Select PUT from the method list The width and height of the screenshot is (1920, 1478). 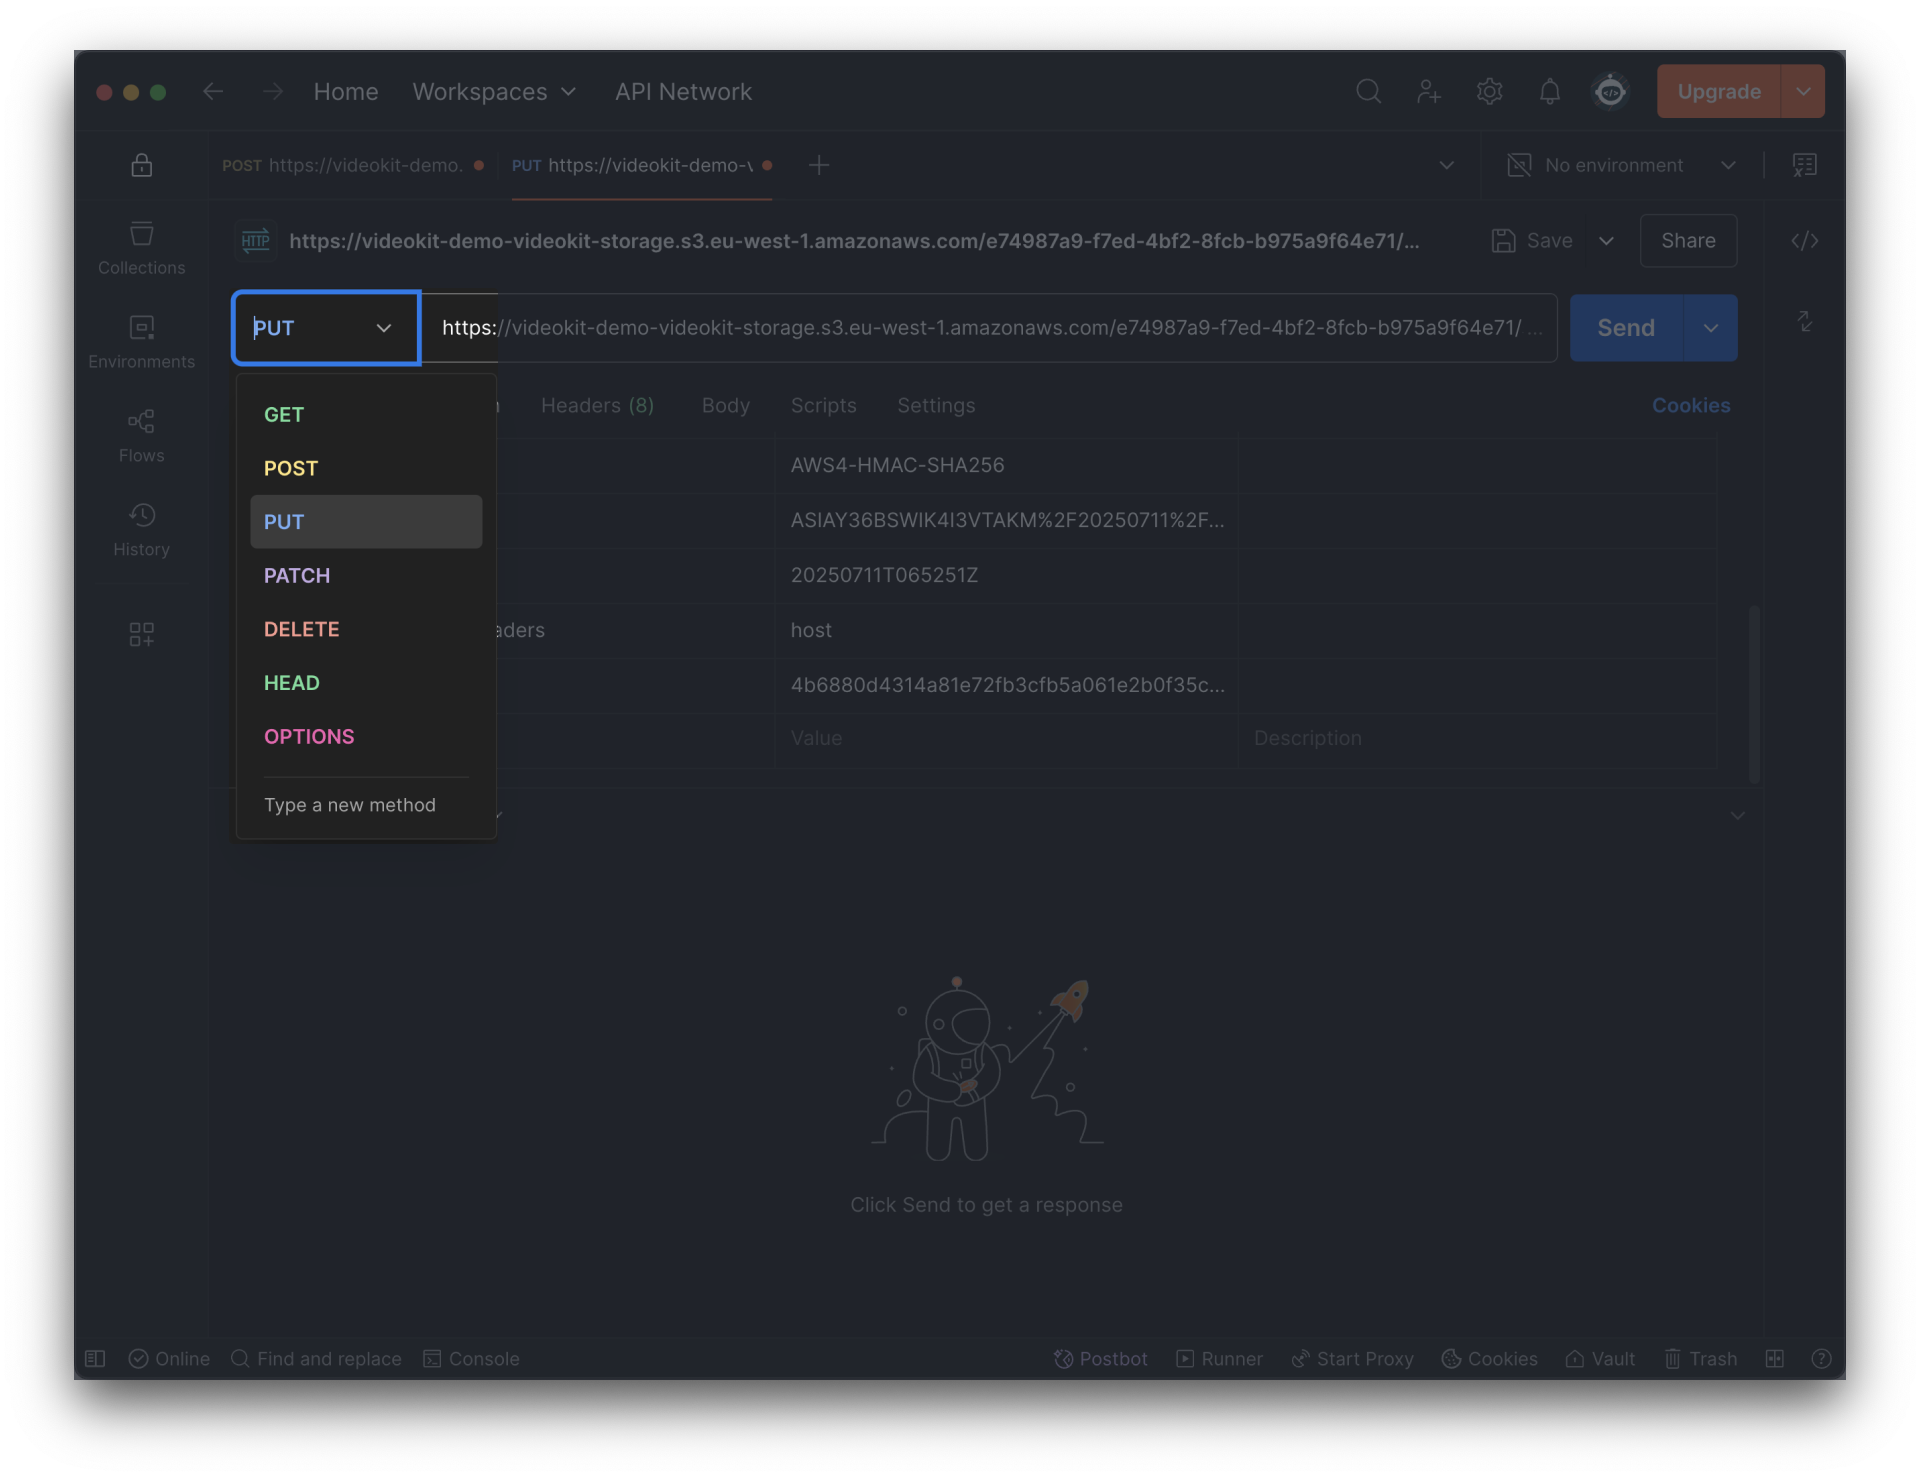tap(366, 522)
